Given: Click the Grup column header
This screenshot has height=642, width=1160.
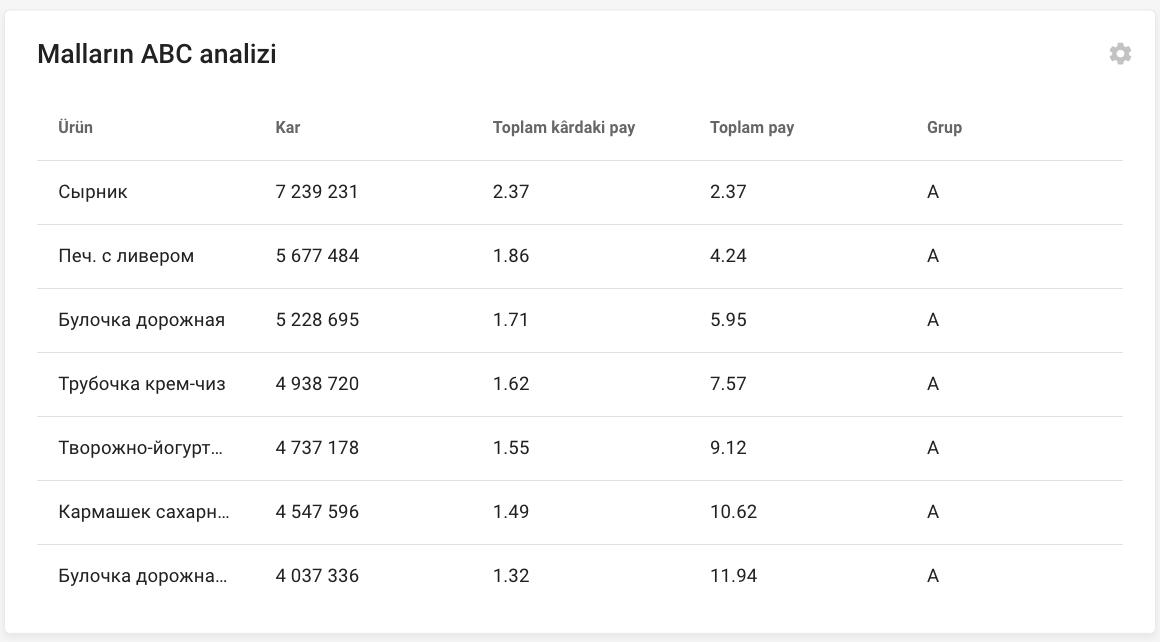Looking at the screenshot, I should [944, 128].
